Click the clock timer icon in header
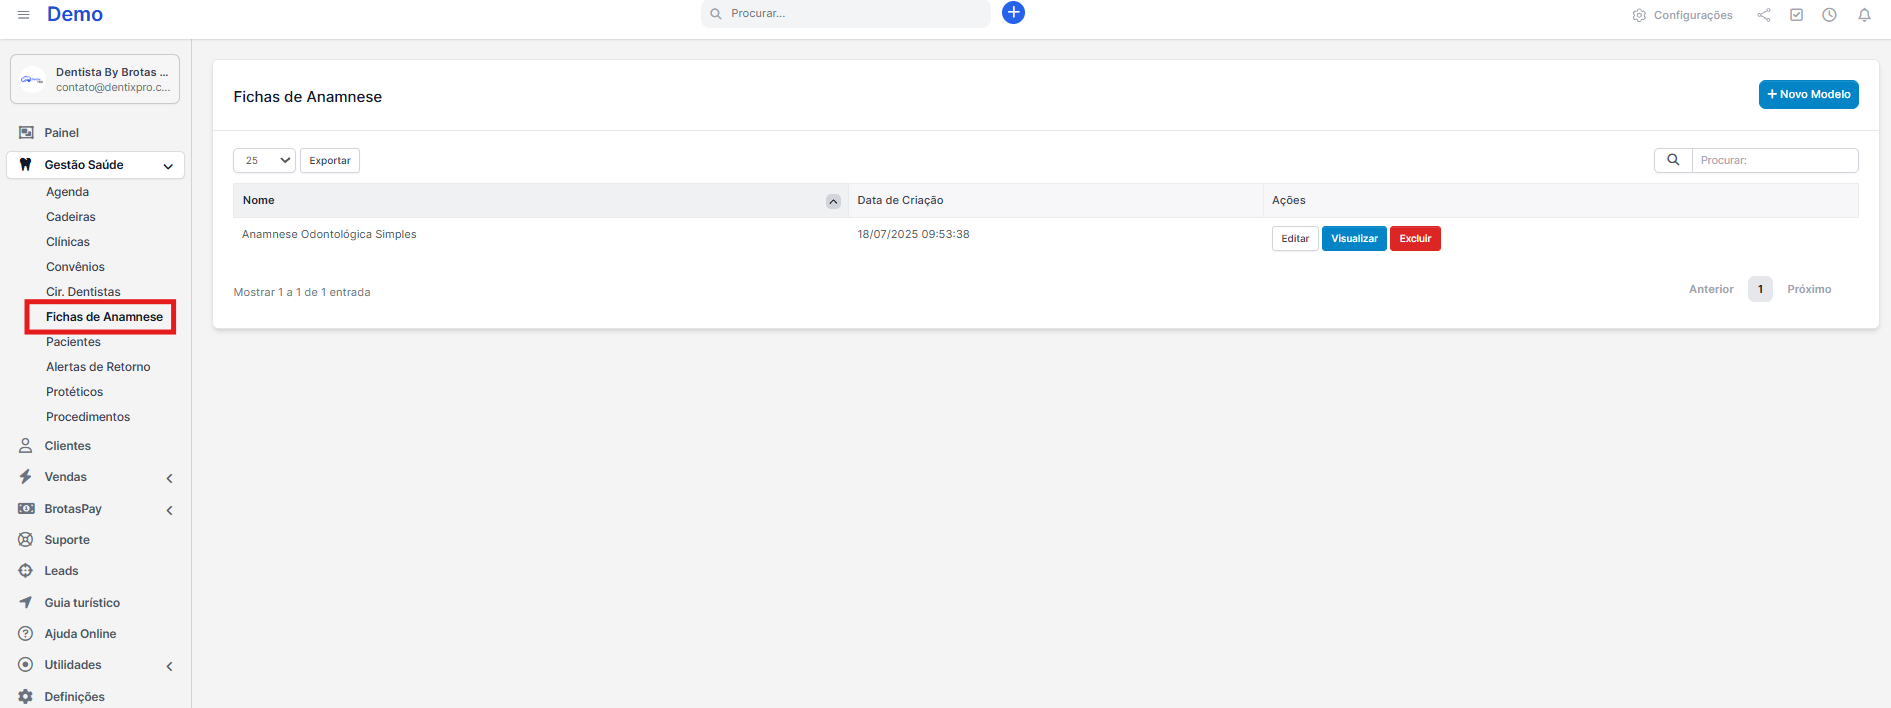 pyautogui.click(x=1829, y=15)
